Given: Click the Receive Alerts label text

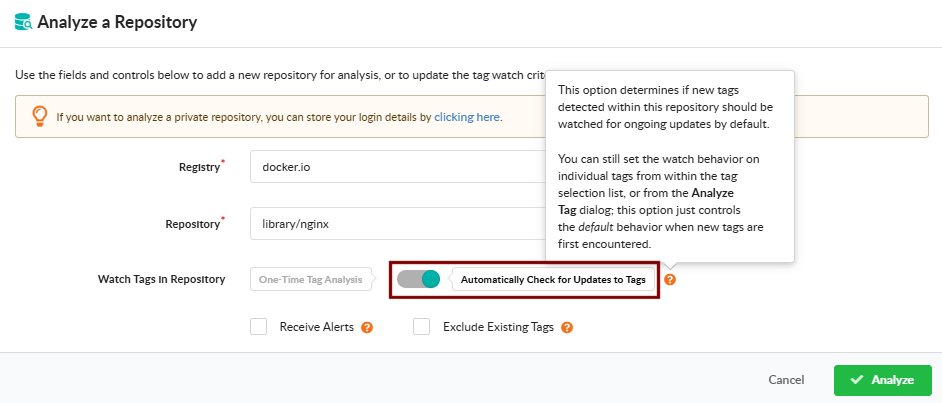Looking at the screenshot, I should pyautogui.click(x=317, y=327).
